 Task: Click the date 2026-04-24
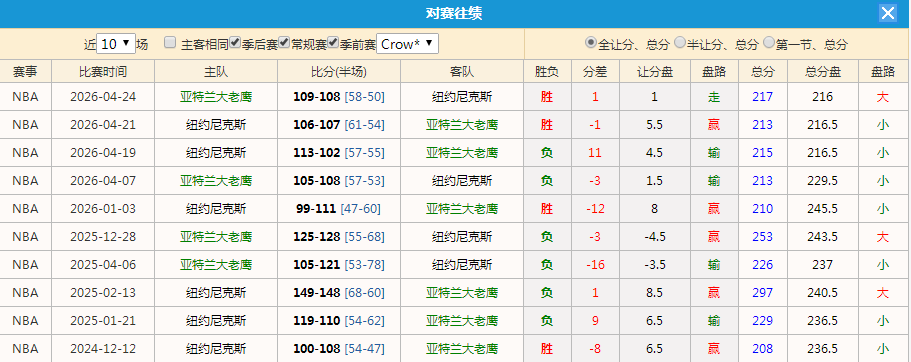(x=103, y=97)
